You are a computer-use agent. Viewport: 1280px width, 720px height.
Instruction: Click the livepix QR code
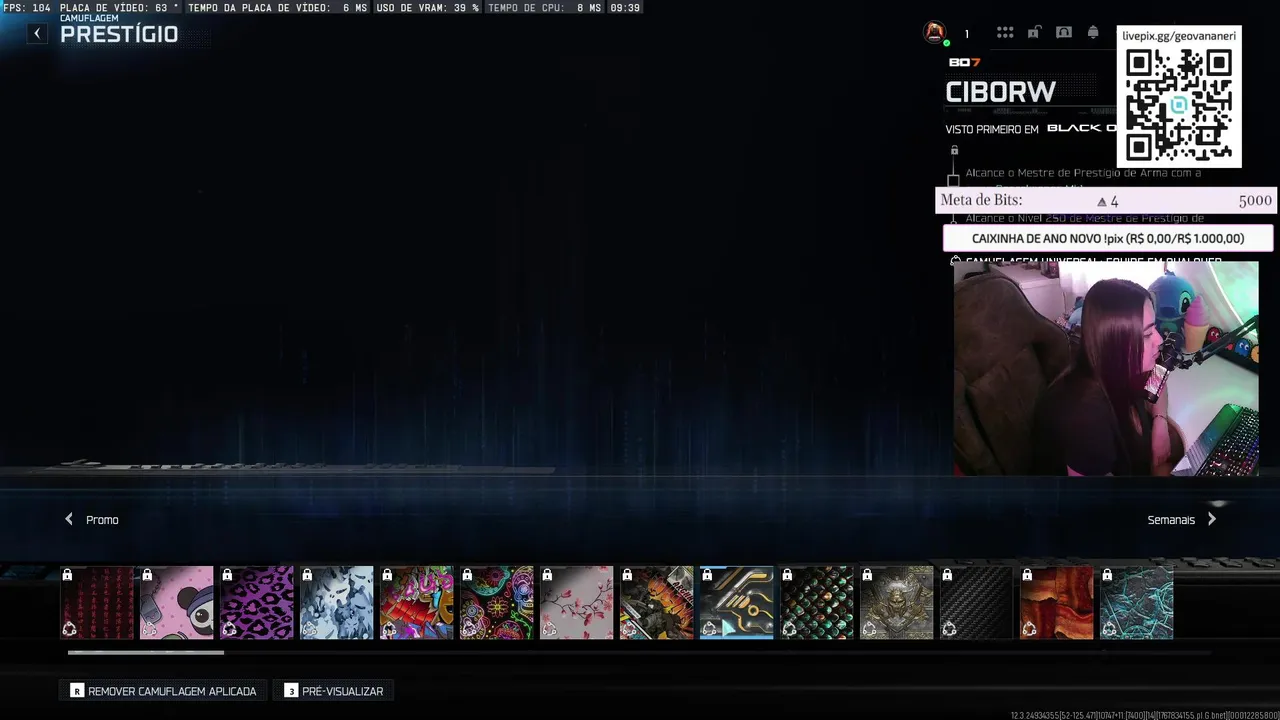(x=1179, y=105)
